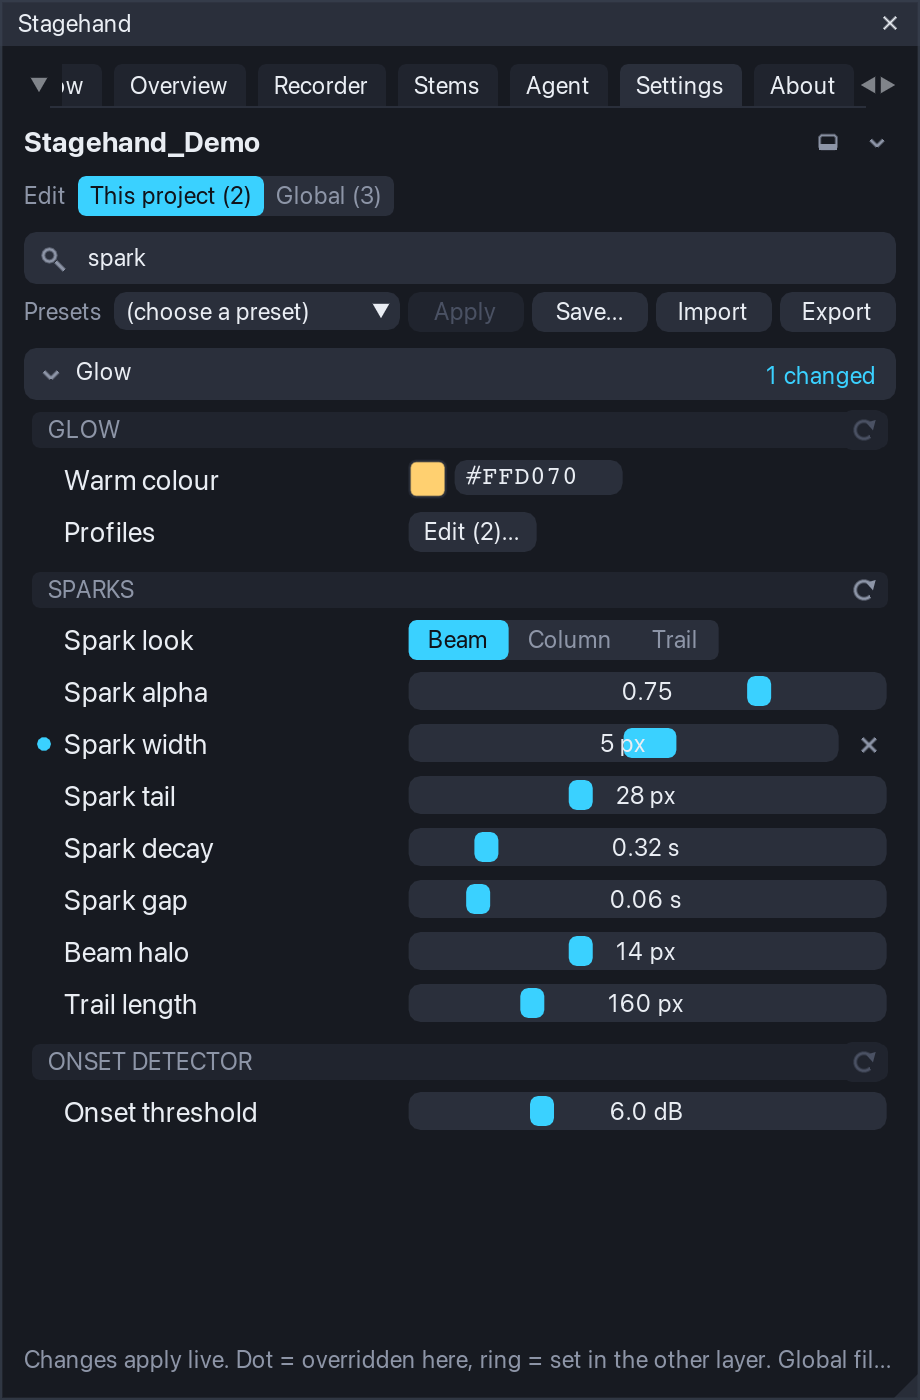Click the Trail length label
Viewport: 920px width, 1400px height.
tap(131, 1005)
